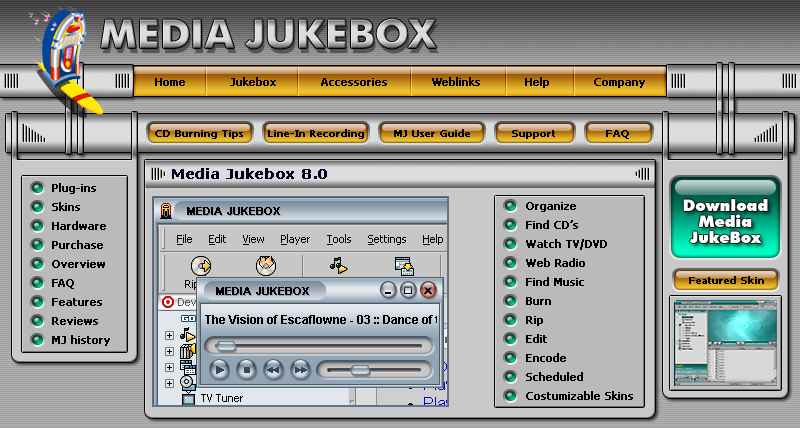Click the burn disc toolbar icon
This screenshot has height=428, width=800.
click(266, 266)
